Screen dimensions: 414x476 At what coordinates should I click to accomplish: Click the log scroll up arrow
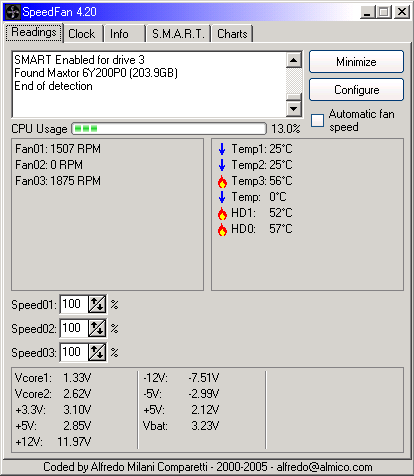pyautogui.click(x=294, y=60)
